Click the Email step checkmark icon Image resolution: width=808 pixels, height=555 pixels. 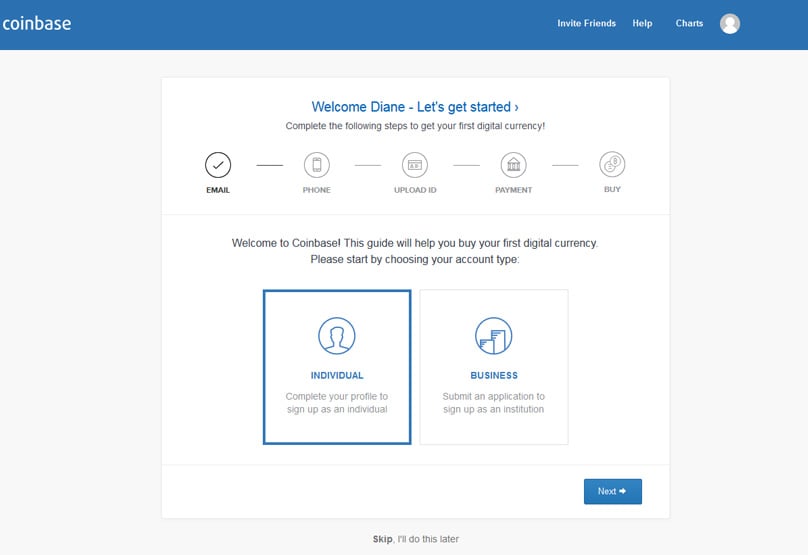tap(218, 165)
